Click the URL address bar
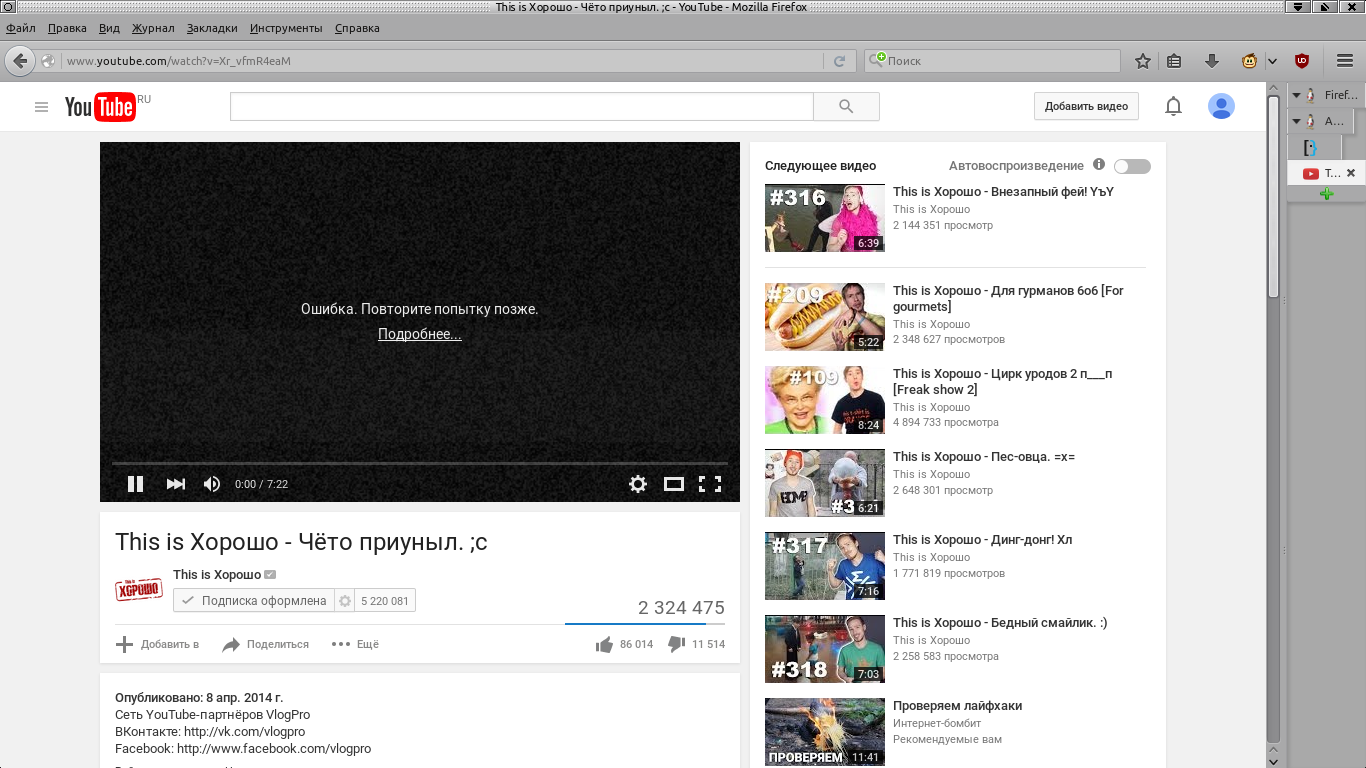The width and height of the screenshot is (1366, 768). [445, 61]
